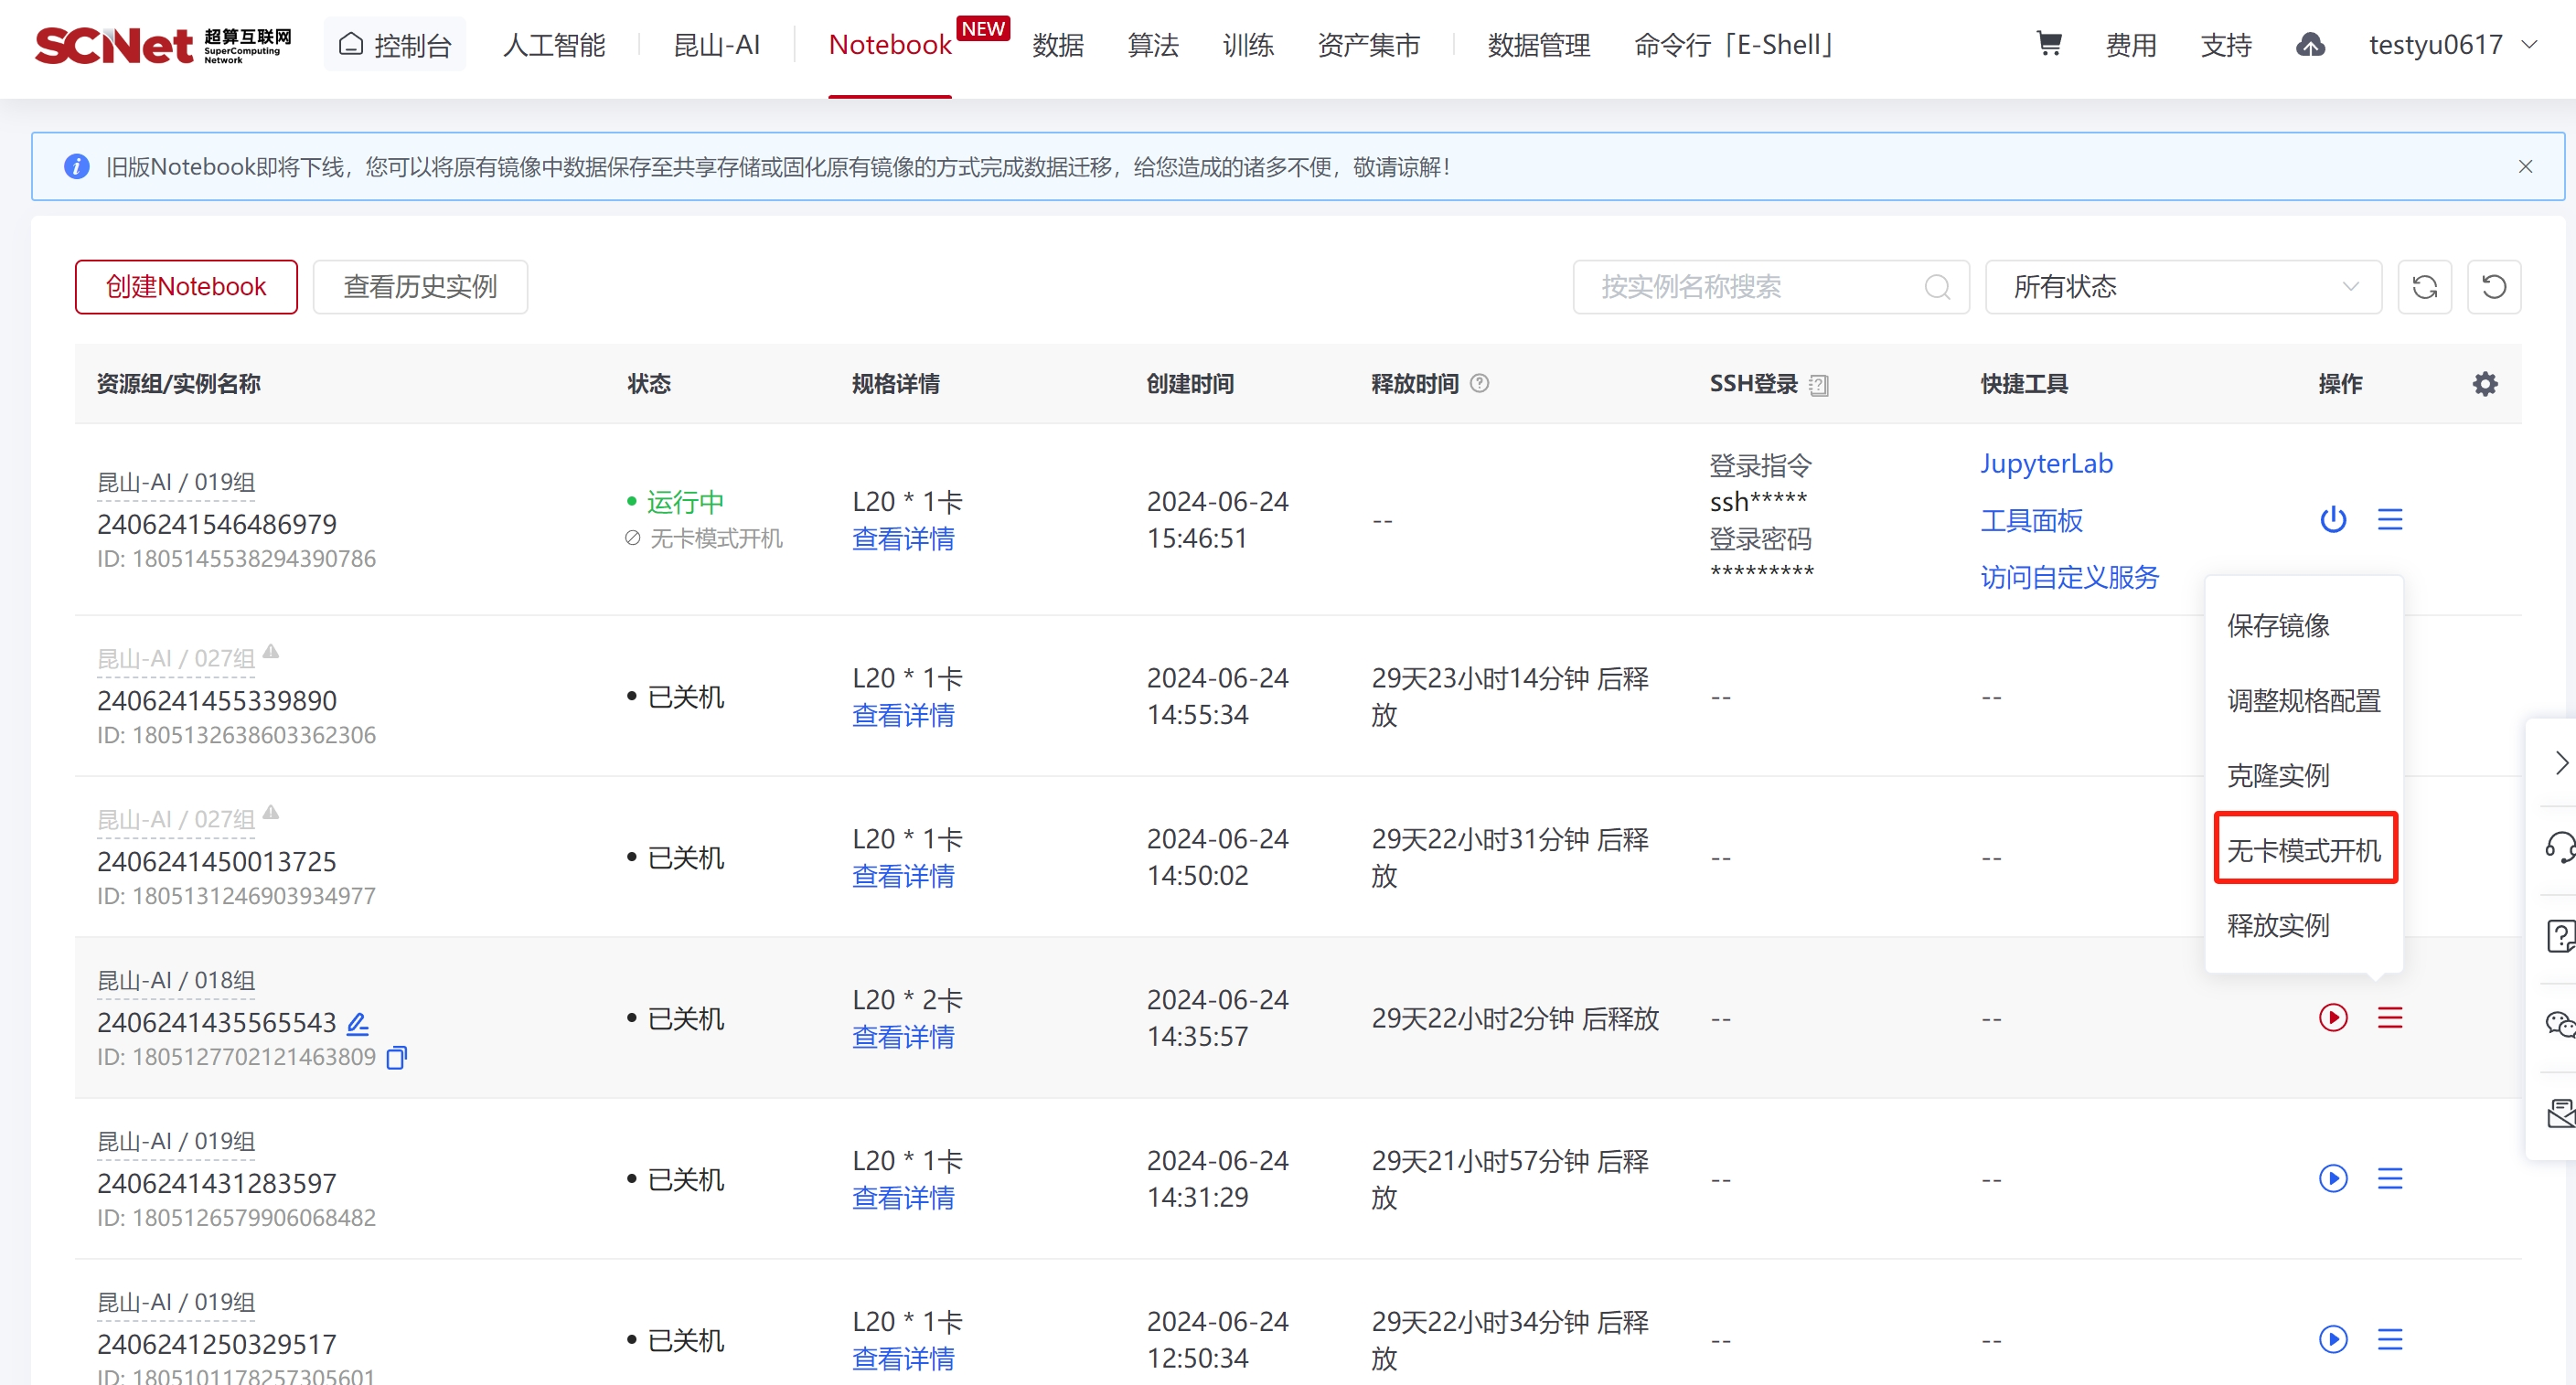Switch to the 数据管理 navigation tab
This screenshot has height=1385, width=2576.
1538,44
